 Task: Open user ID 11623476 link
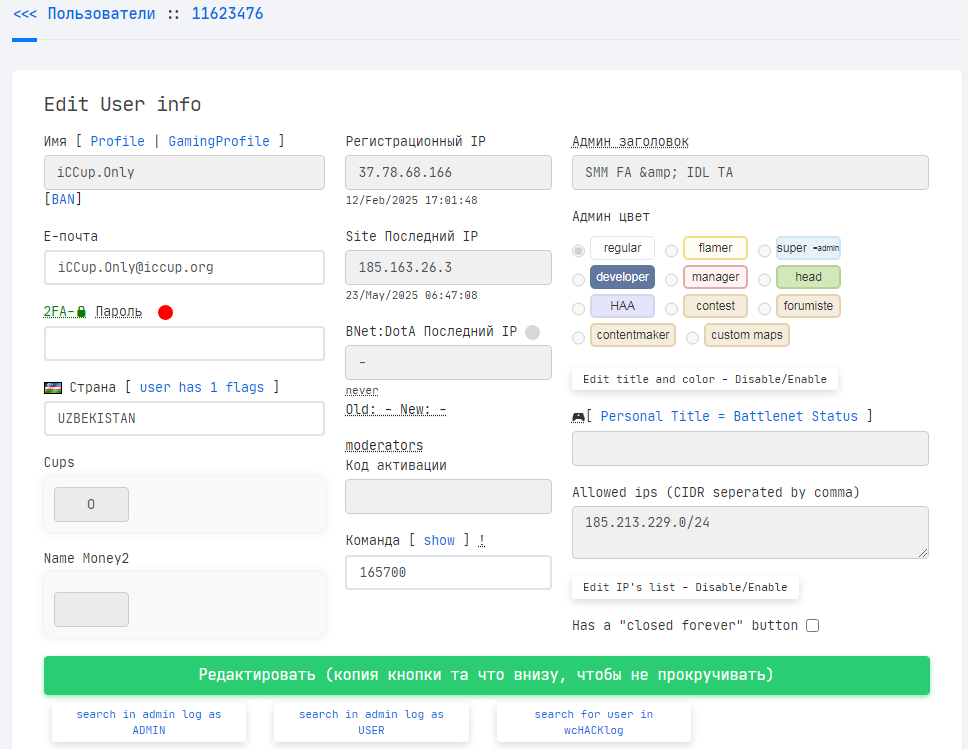(227, 14)
